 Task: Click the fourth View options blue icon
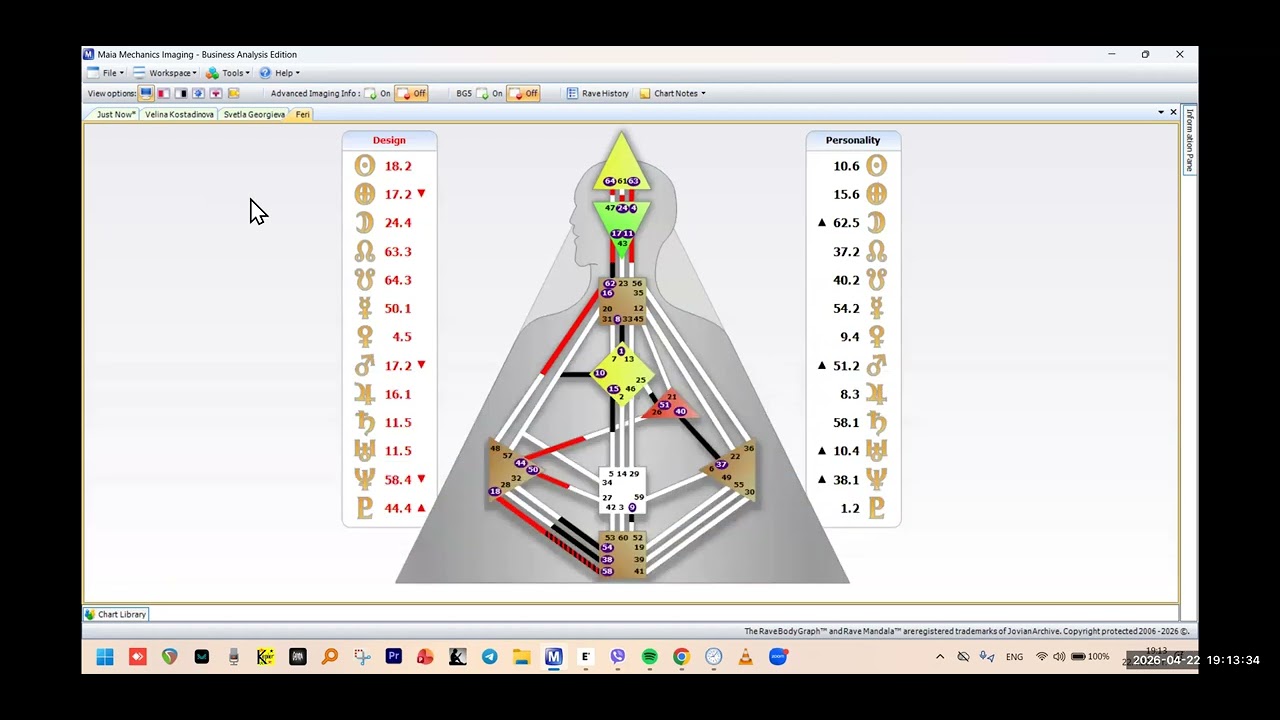198,93
